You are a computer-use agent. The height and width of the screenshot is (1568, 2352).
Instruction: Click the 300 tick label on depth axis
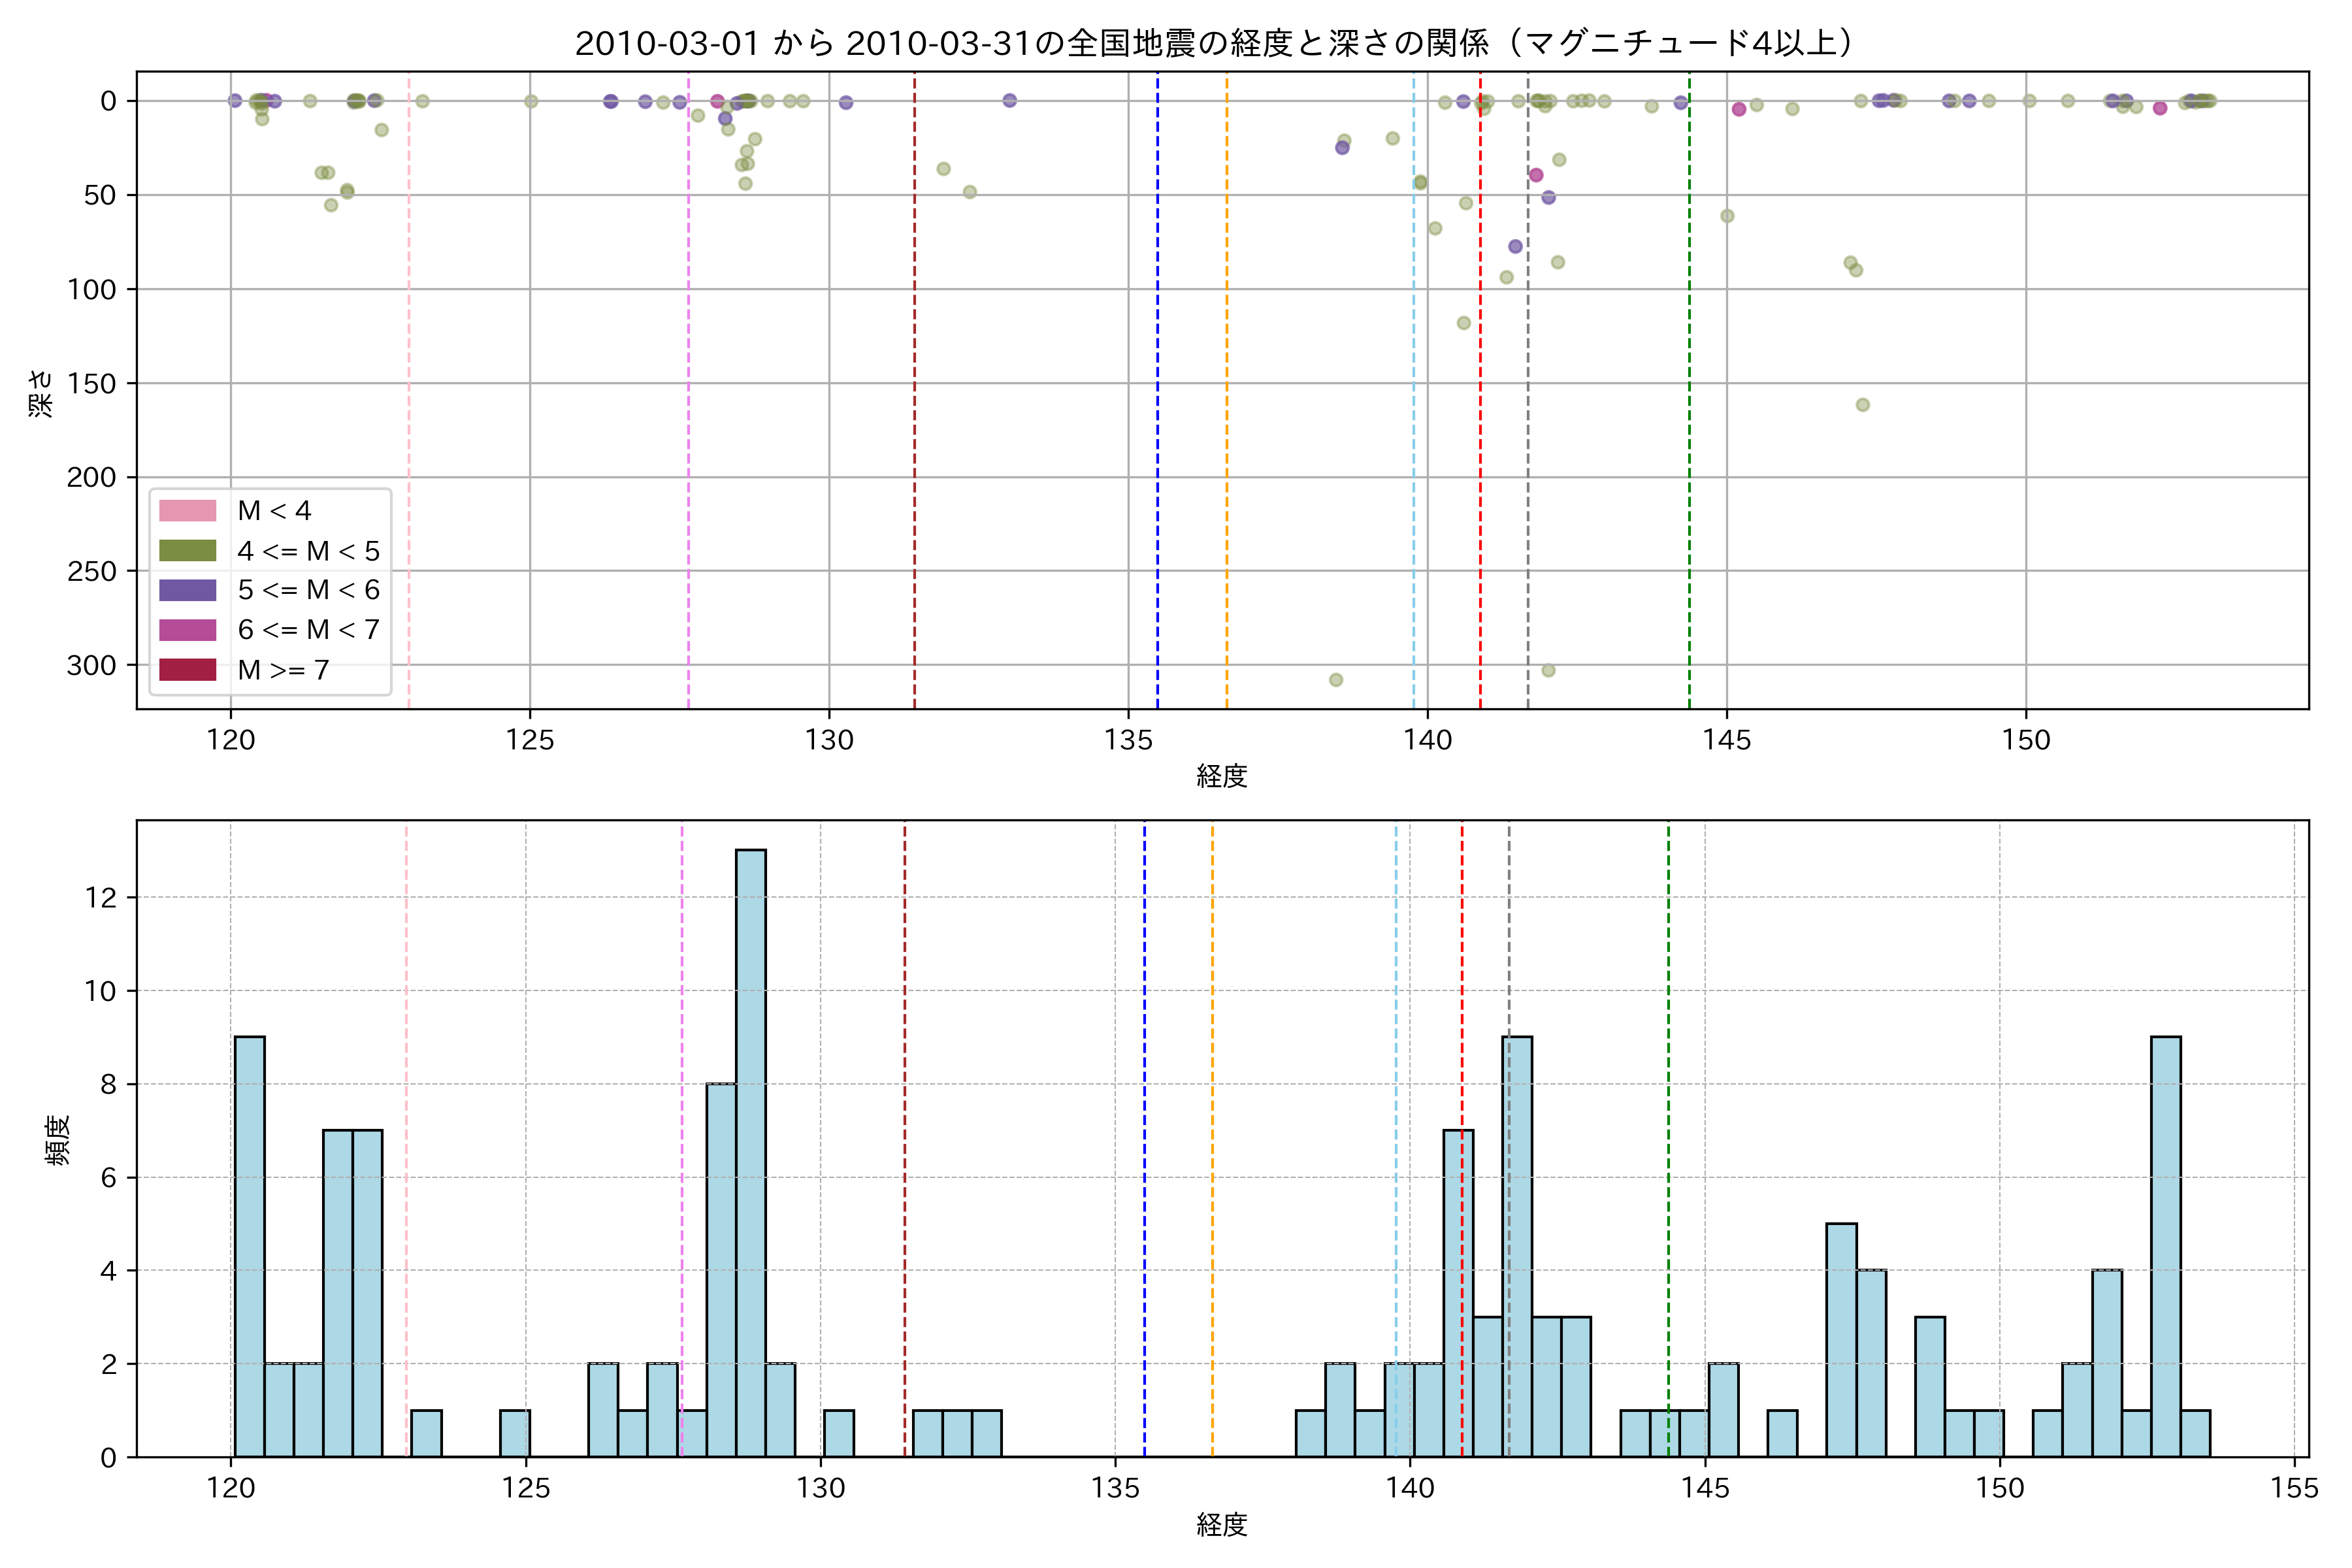(x=91, y=666)
